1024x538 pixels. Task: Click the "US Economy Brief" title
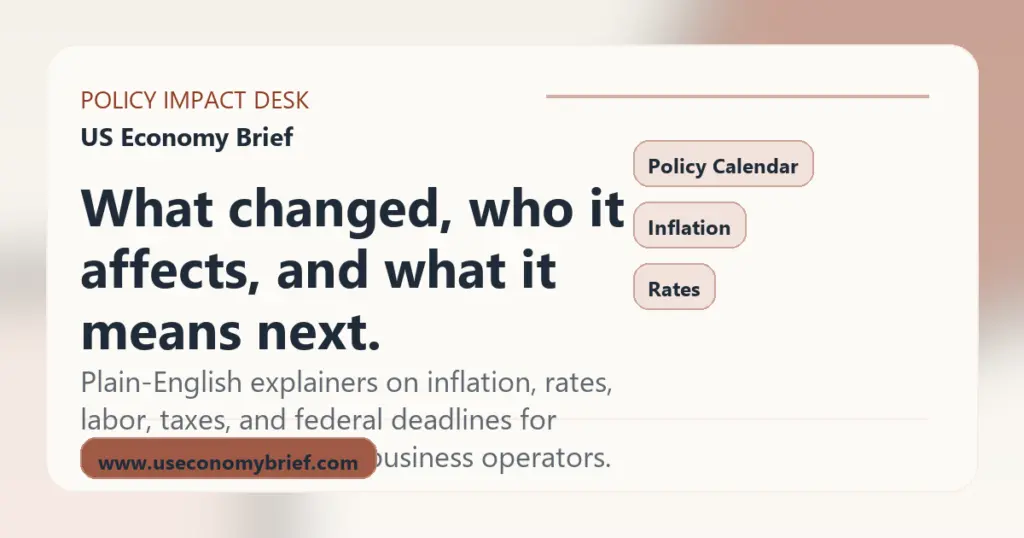187,138
